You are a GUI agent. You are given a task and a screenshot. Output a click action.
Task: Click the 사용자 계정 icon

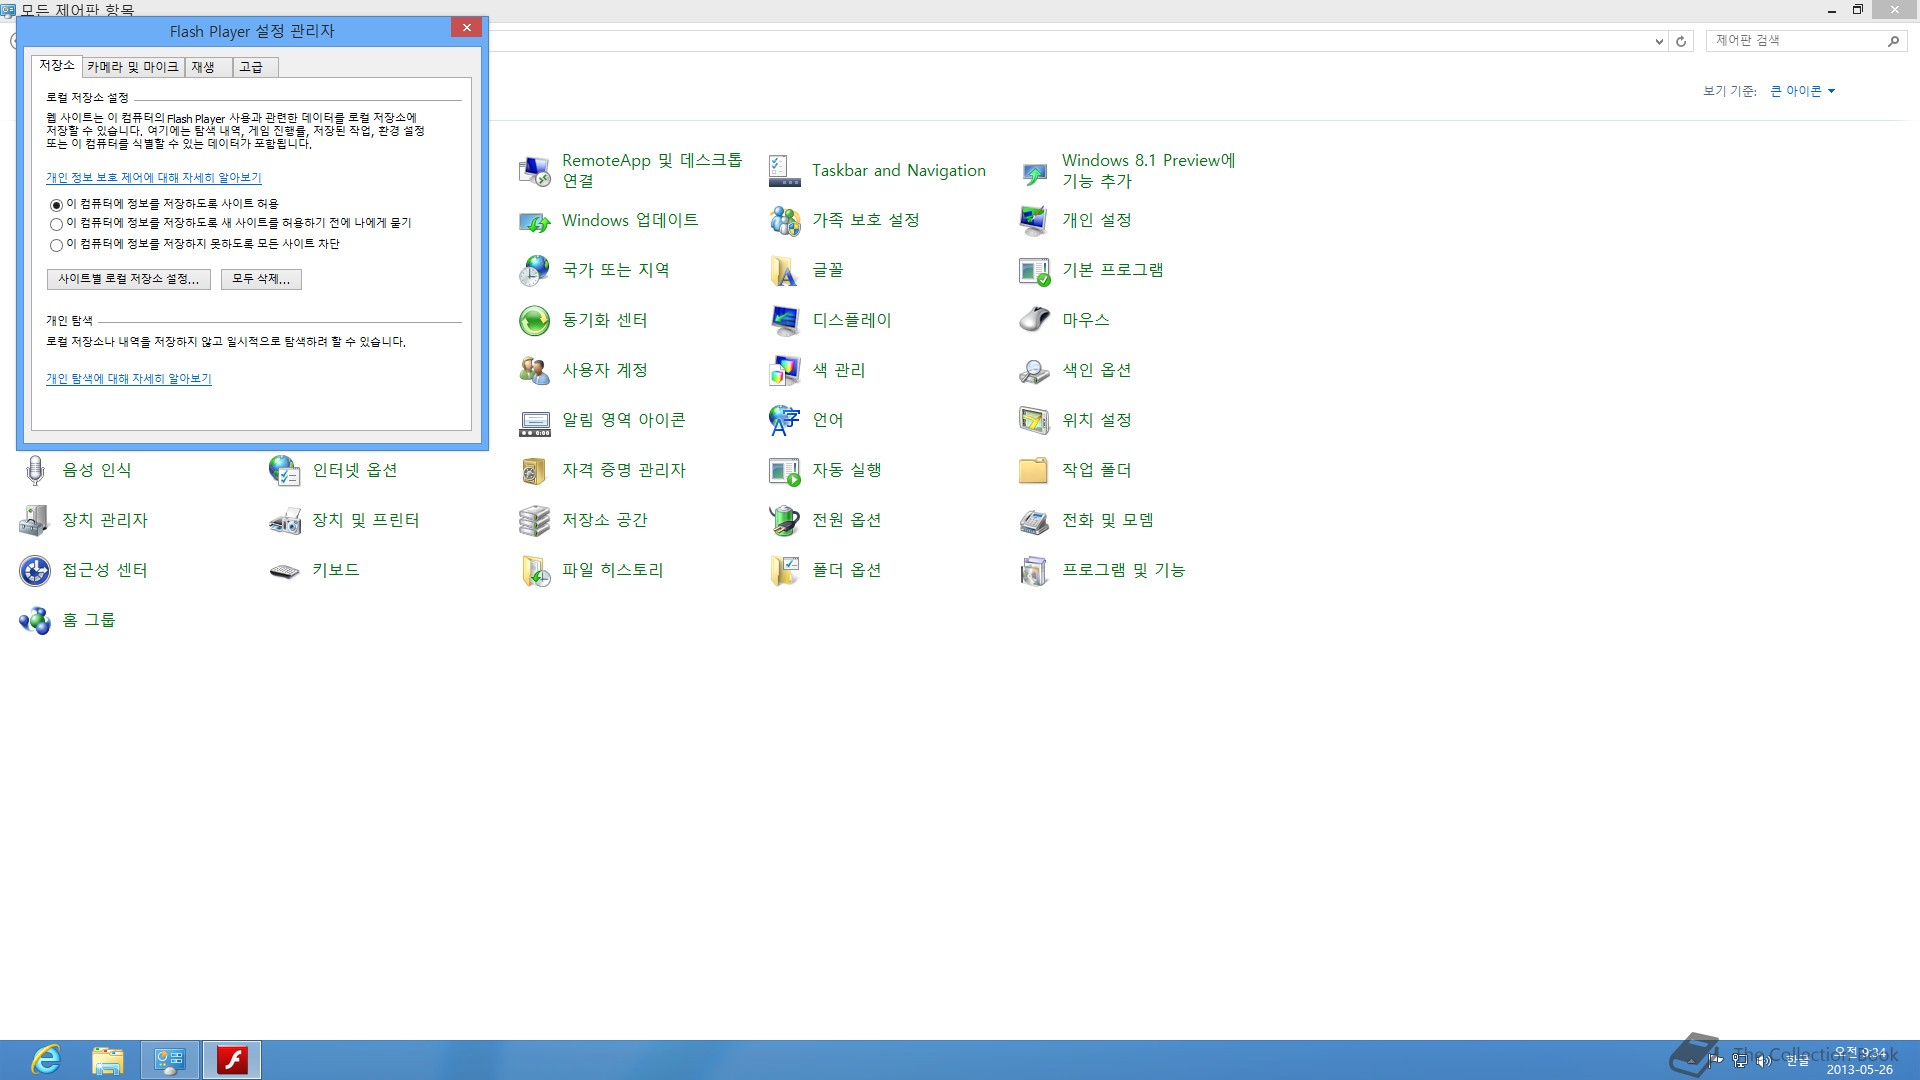[x=535, y=371]
